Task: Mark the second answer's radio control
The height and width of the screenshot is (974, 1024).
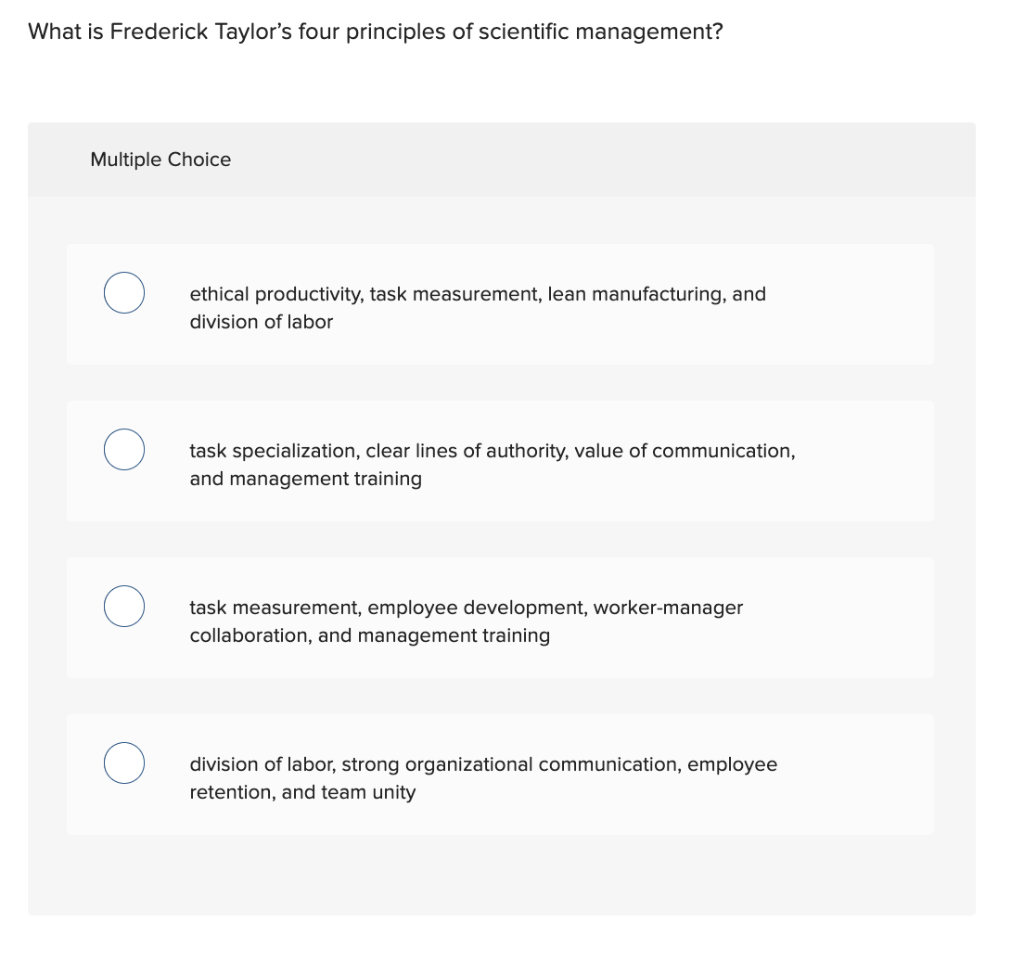Action: 124,449
